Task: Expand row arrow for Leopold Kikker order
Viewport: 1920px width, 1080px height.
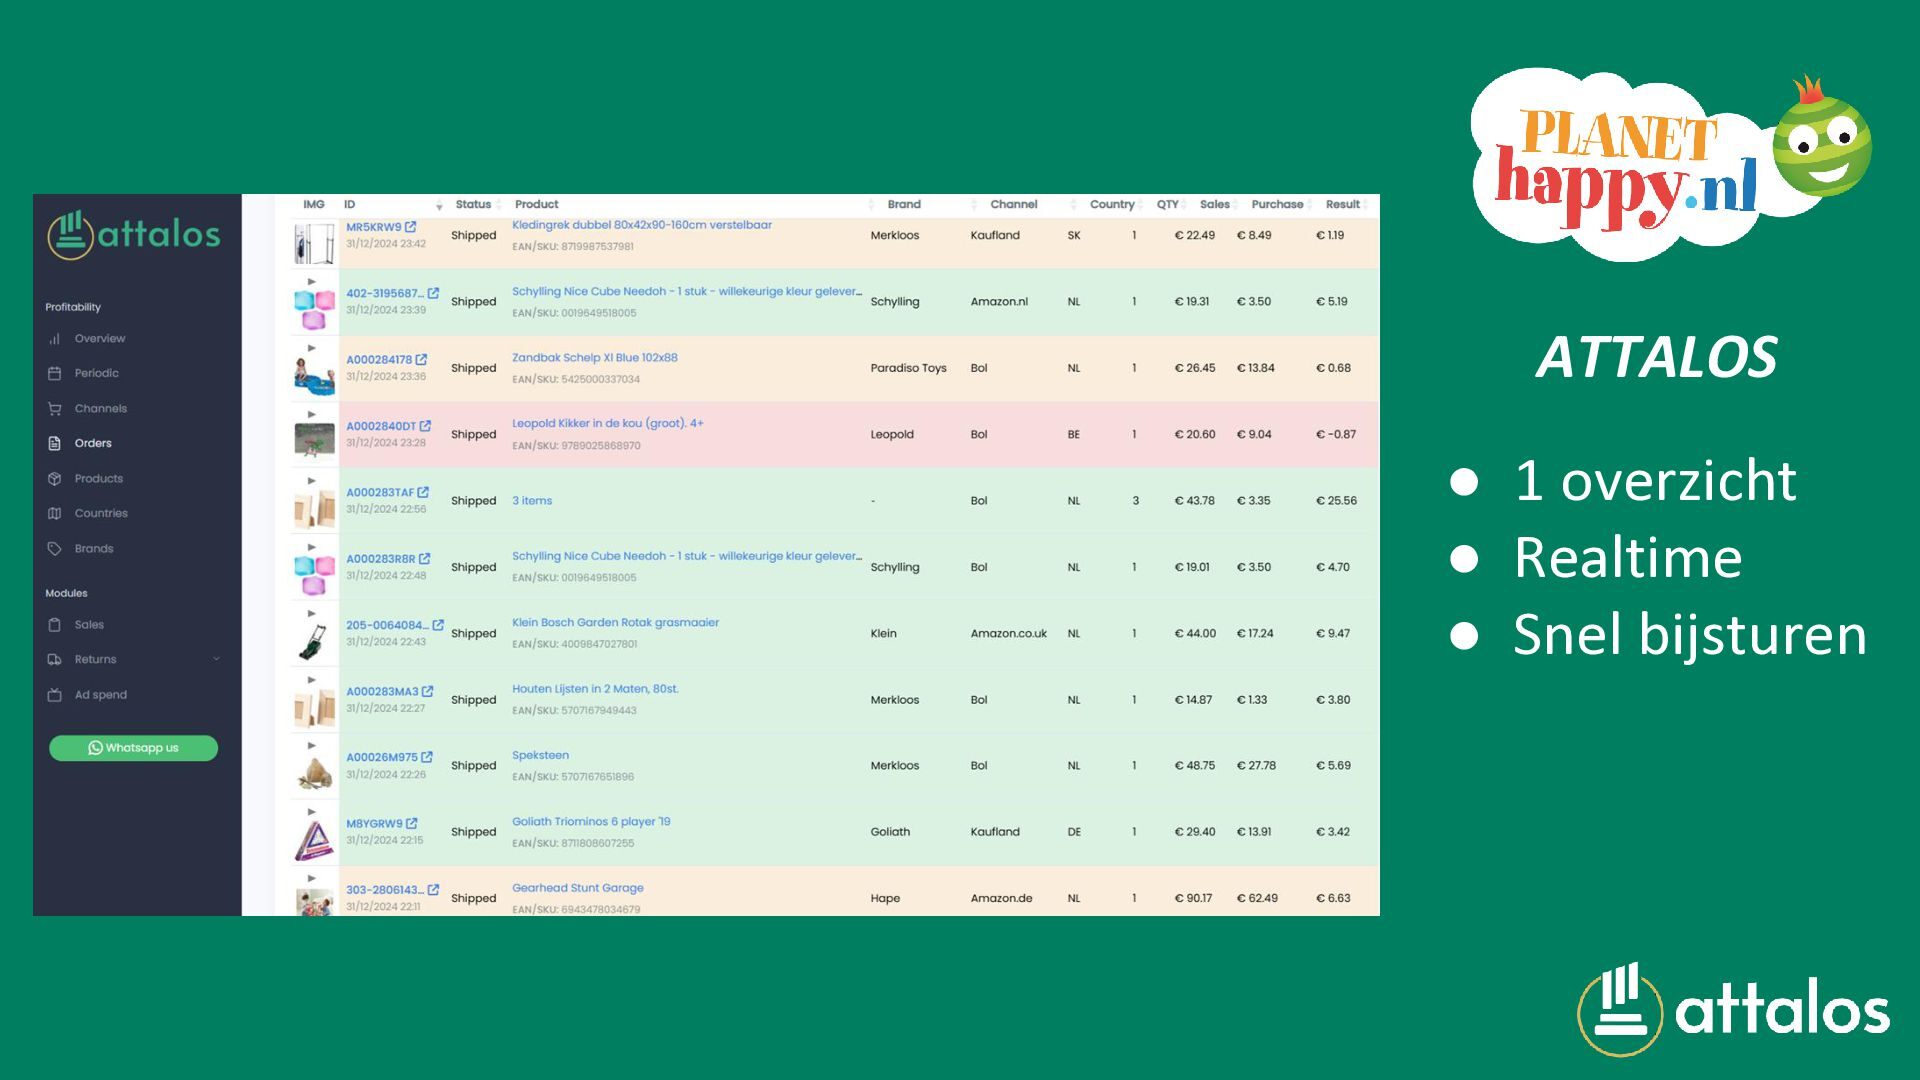Action: 312,414
